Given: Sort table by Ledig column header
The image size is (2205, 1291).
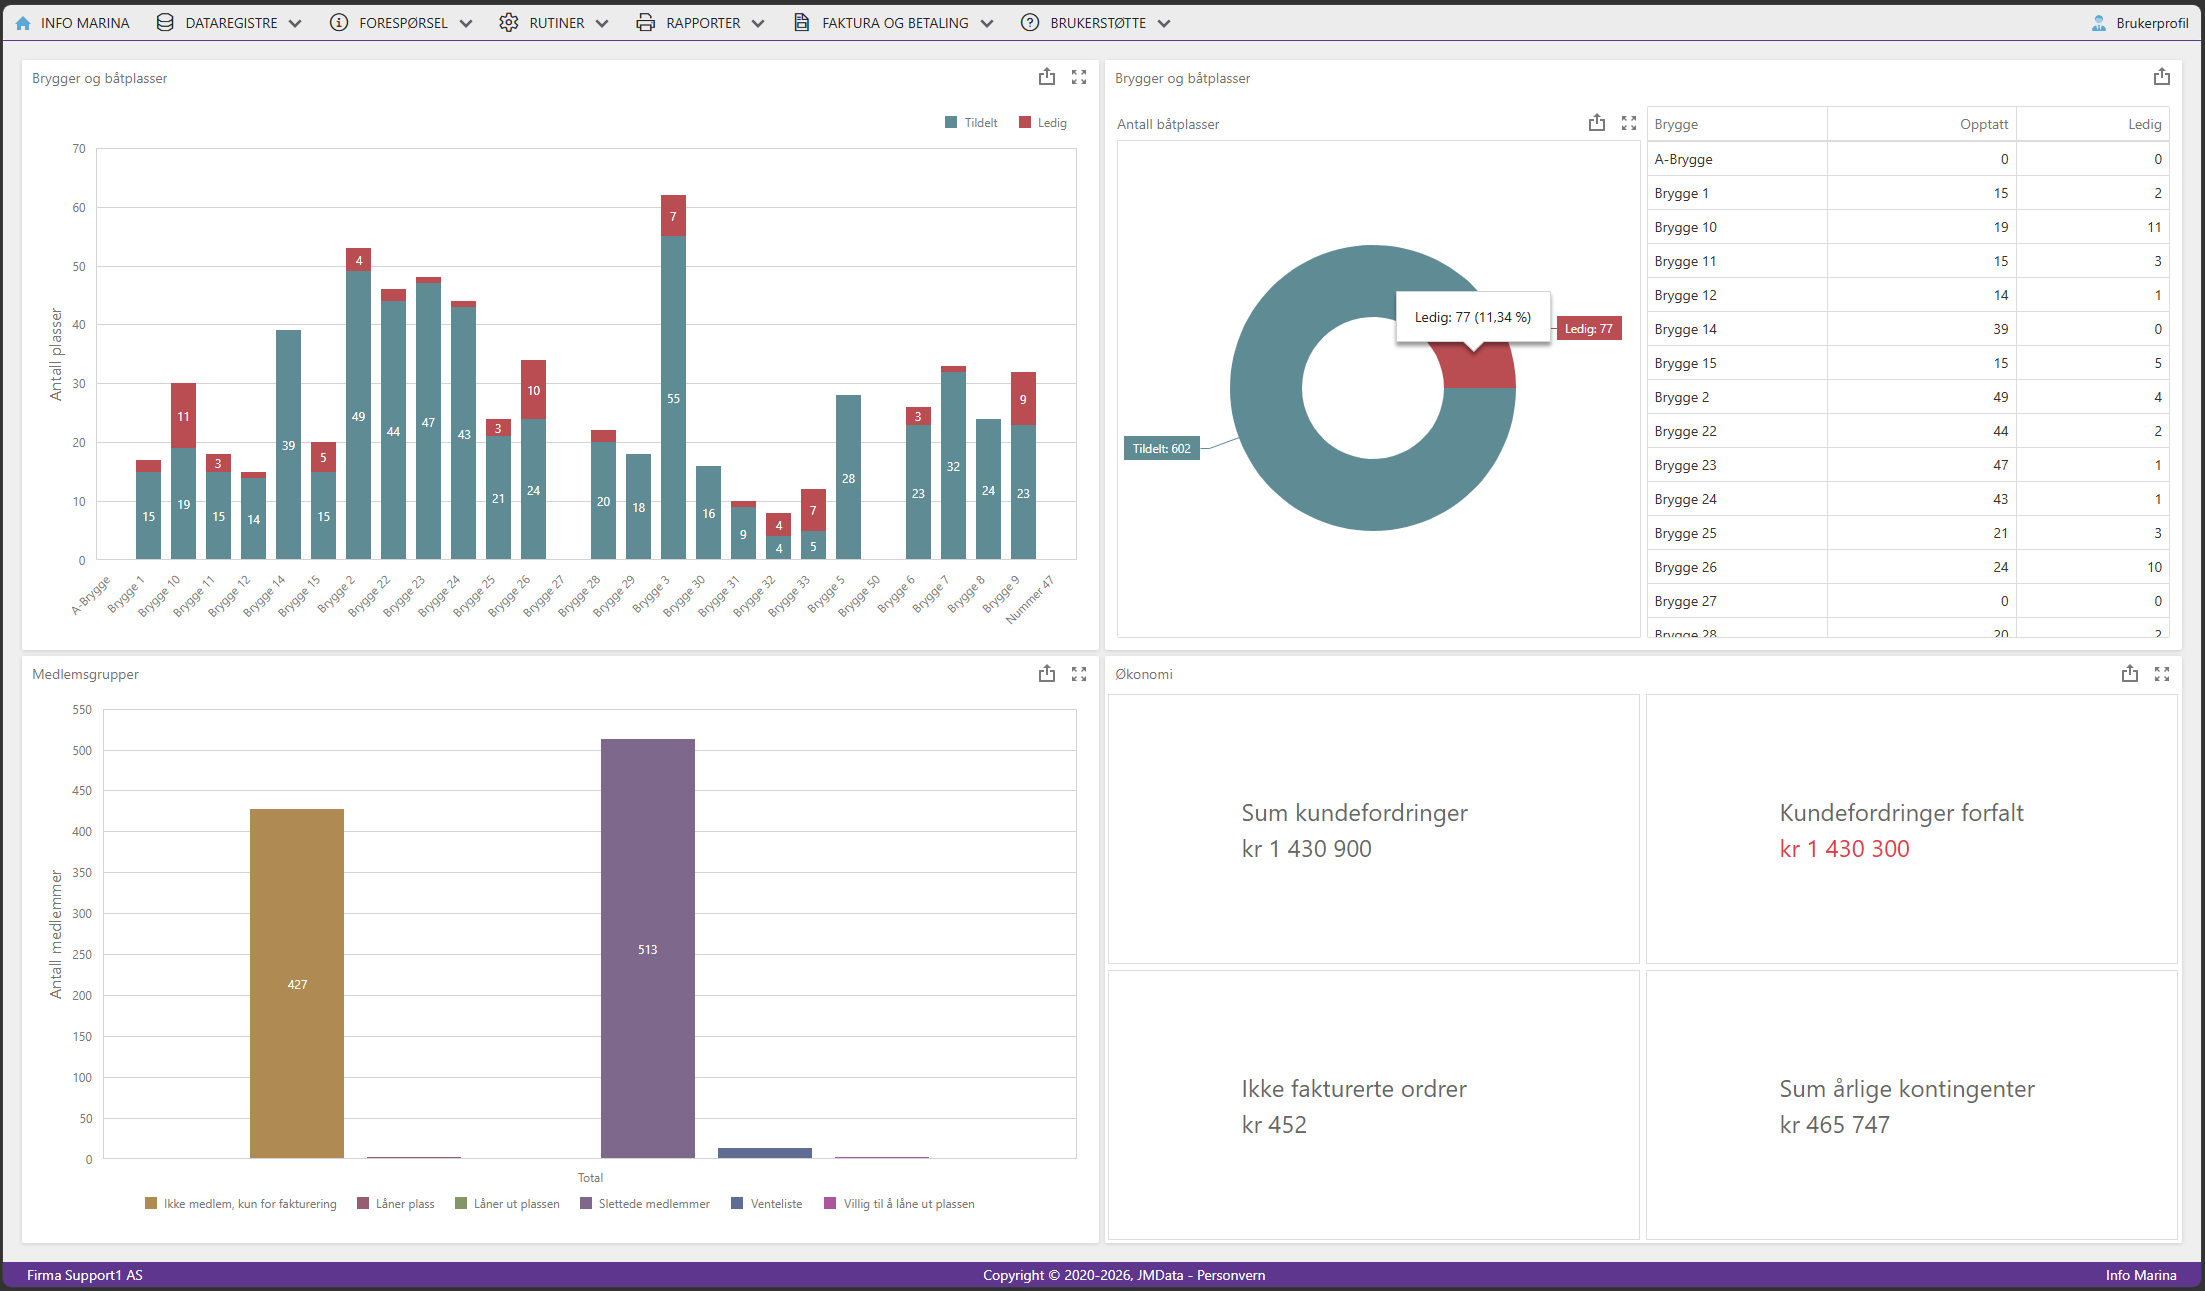Looking at the screenshot, I should [x=2092, y=124].
